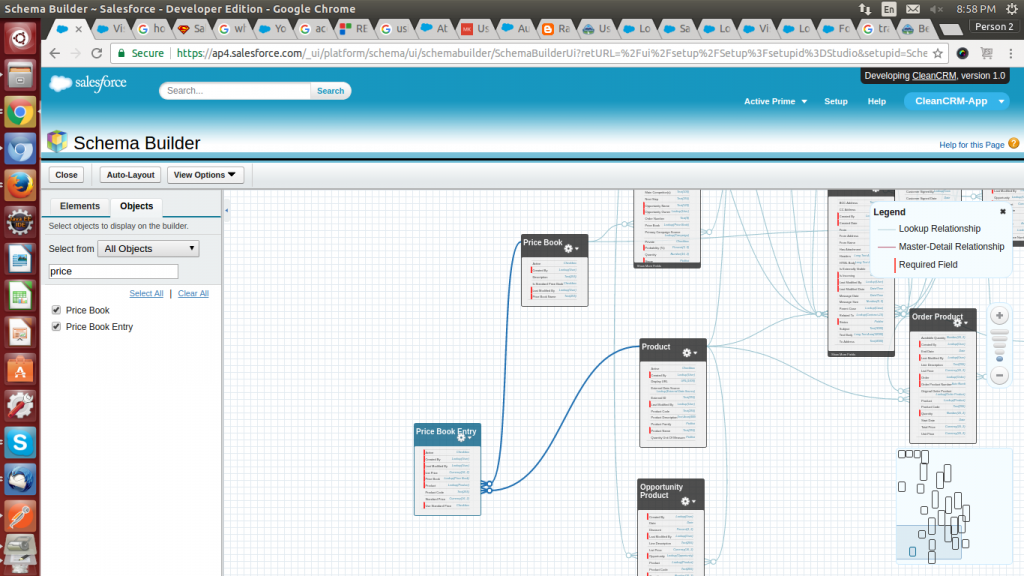1024x576 pixels.
Task: Open the Setup menu item
Action: pos(835,101)
